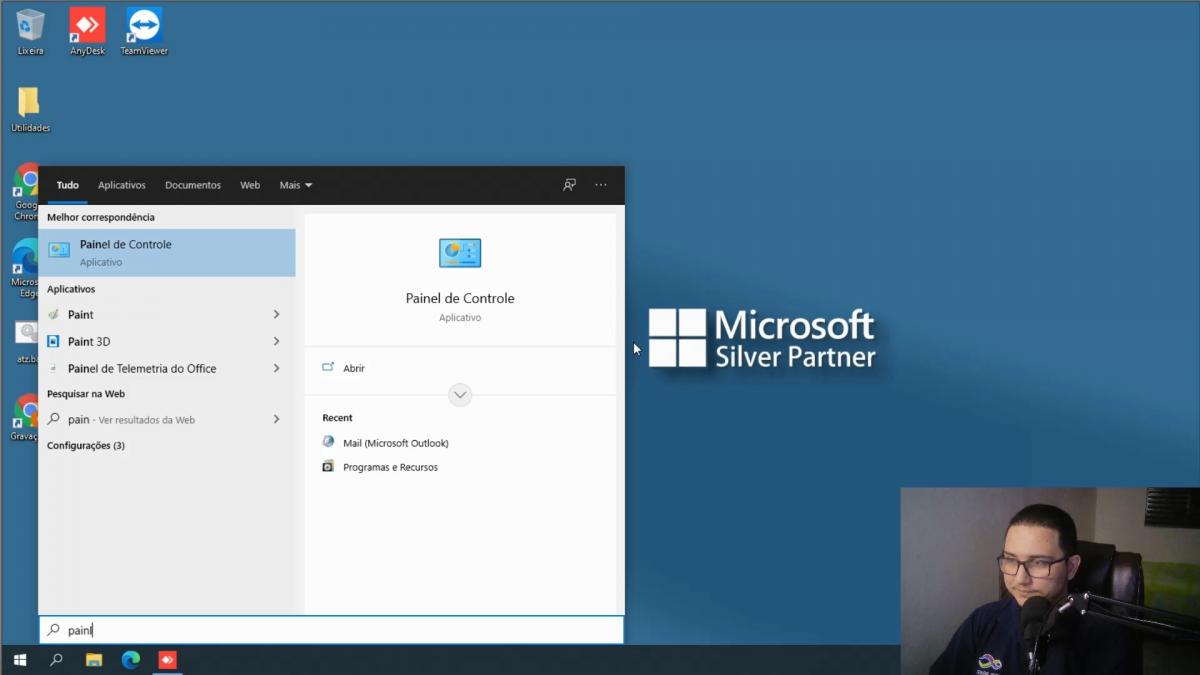1200x675 pixels.
Task: Open File Explorer from the taskbar
Action: 94,660
